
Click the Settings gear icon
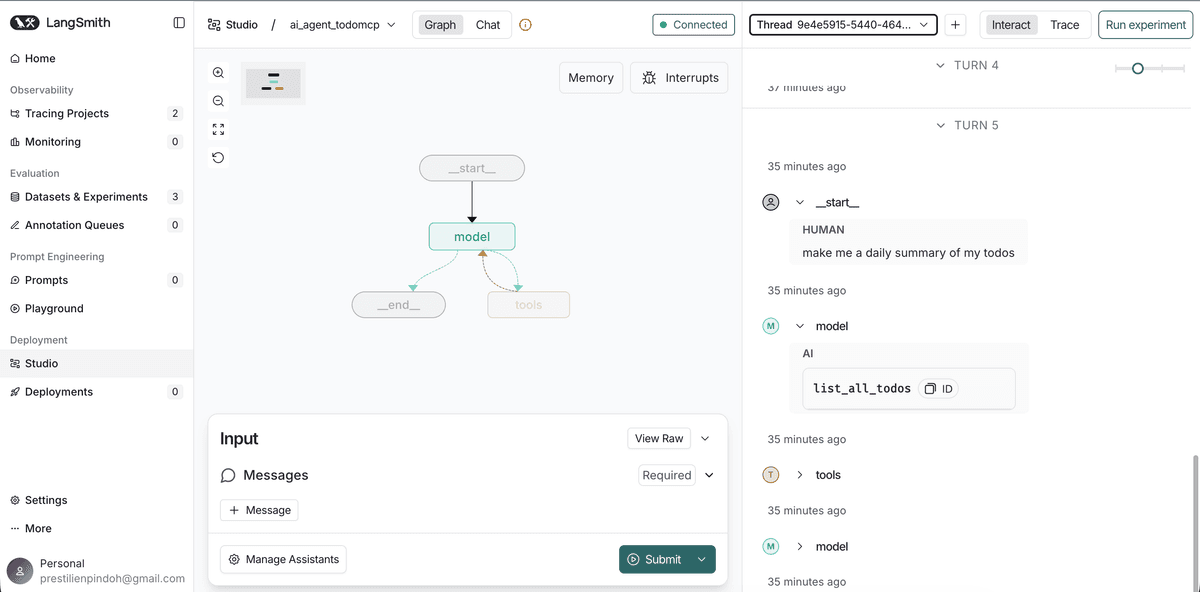(x=15, y=500)
